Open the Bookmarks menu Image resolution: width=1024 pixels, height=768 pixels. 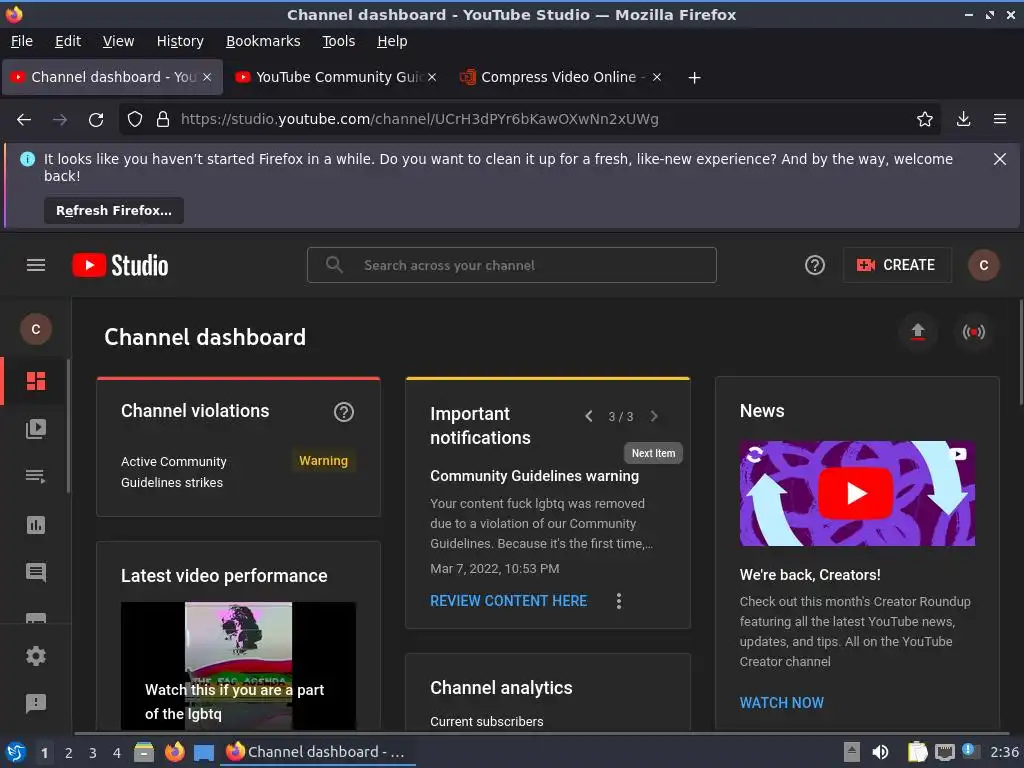point(263,41)
